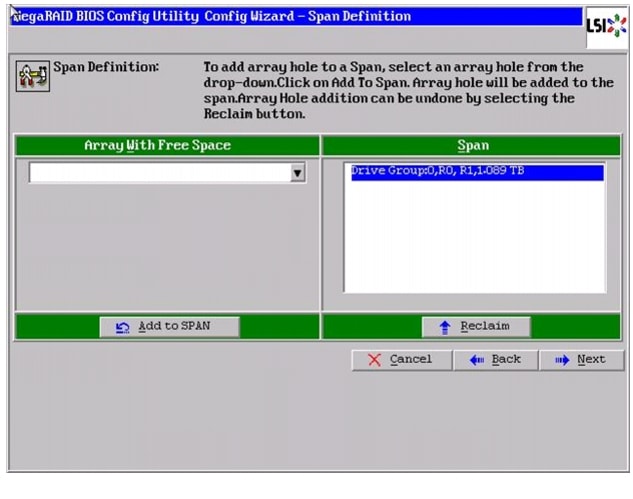Click the Span column header
This screenshot has width=633, height=499.
tap(471, 145)
